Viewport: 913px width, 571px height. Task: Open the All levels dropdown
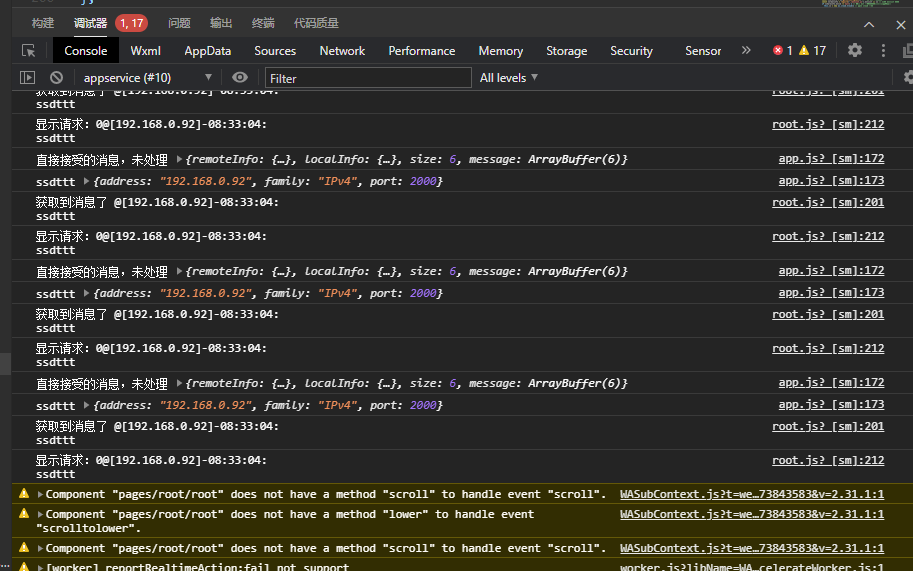(x=508, y=77)
